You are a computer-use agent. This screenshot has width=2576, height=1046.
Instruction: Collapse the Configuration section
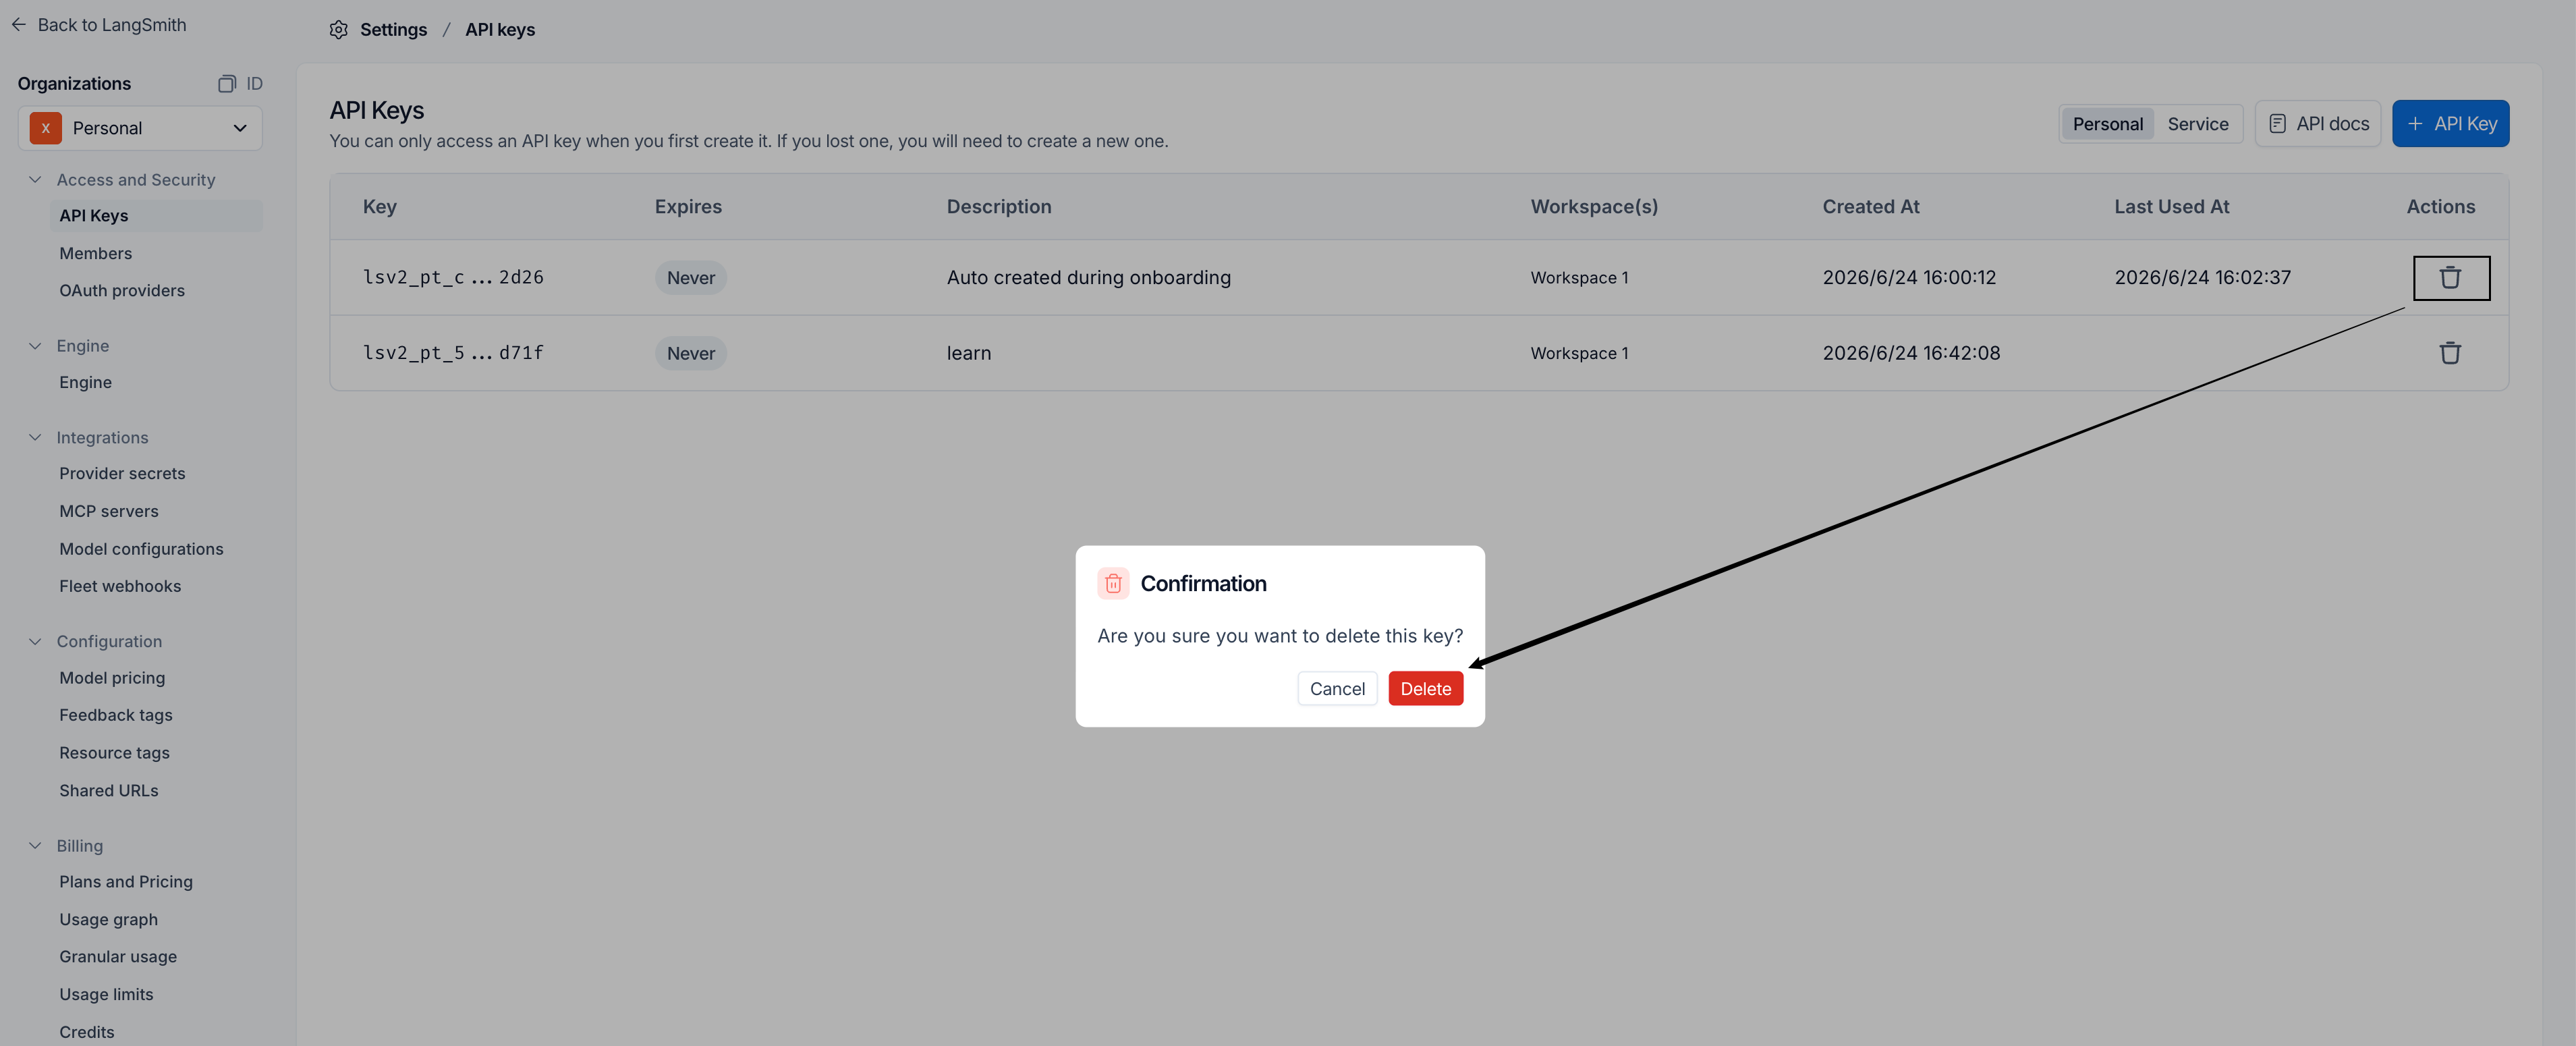(x=35, y=642)
